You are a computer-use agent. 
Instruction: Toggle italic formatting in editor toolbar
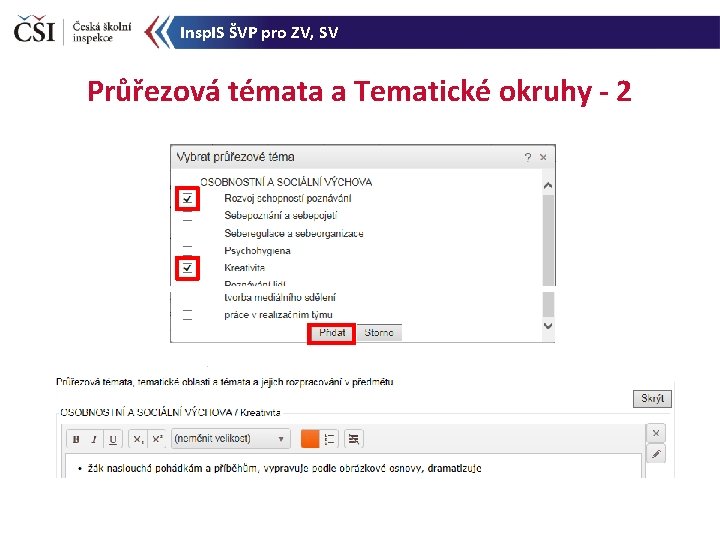point(94,439)
